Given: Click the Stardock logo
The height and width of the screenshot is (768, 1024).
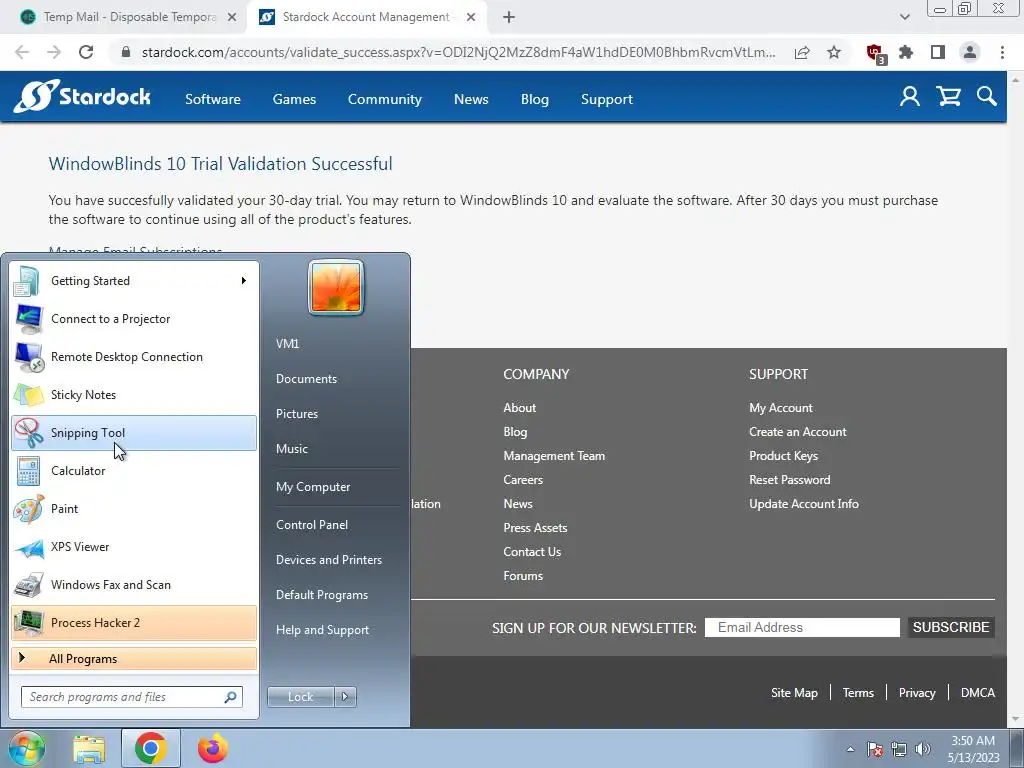Looking at the screenshot, I should point(82,97).
